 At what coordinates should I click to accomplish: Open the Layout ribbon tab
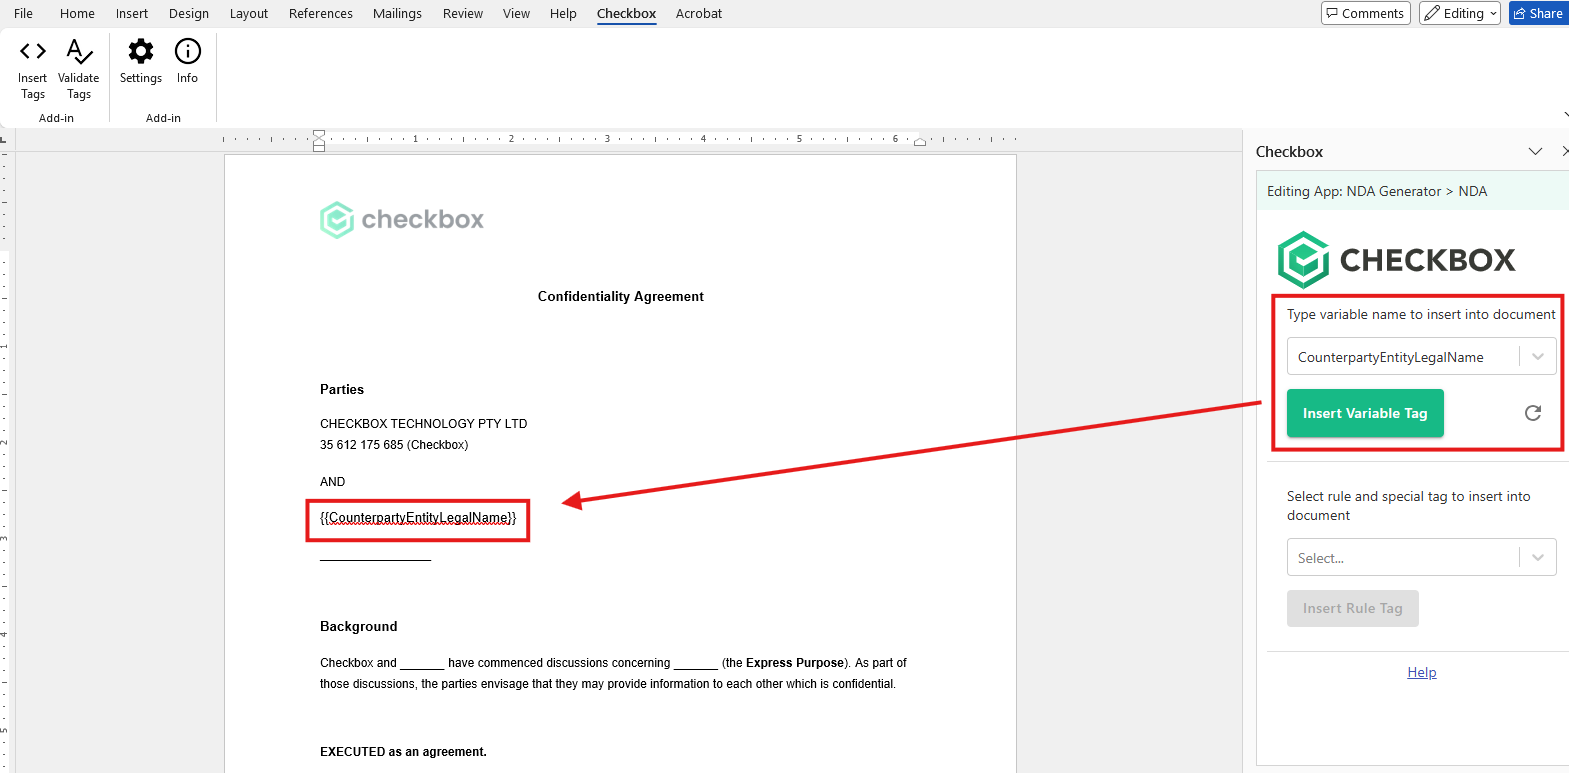coord(249,13)
